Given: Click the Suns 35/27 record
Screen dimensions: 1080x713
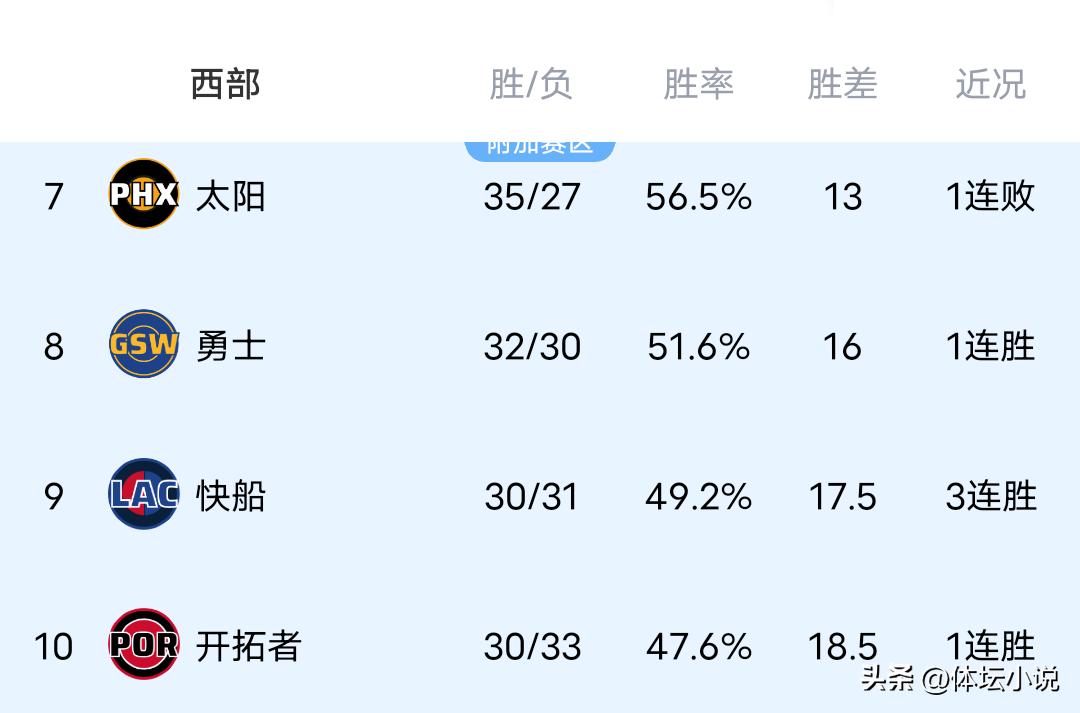Looking at the screenshot, I should [x=532, y=196].
